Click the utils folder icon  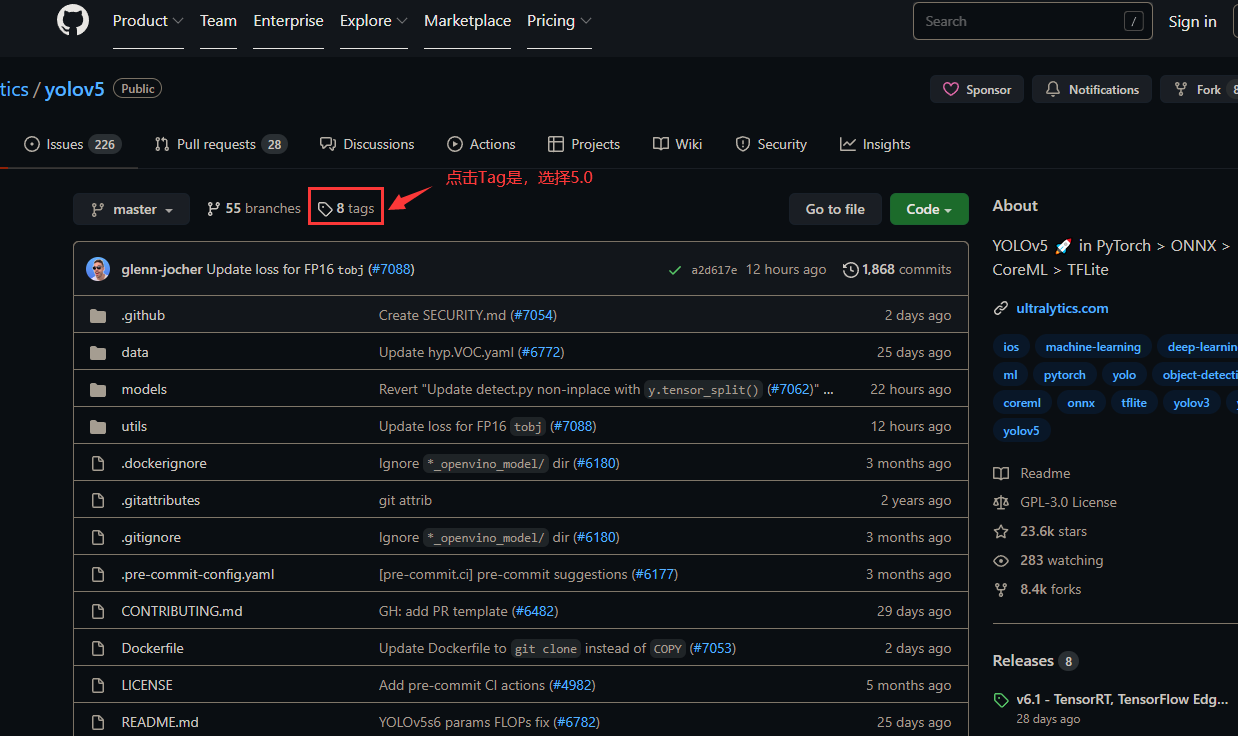98,427
